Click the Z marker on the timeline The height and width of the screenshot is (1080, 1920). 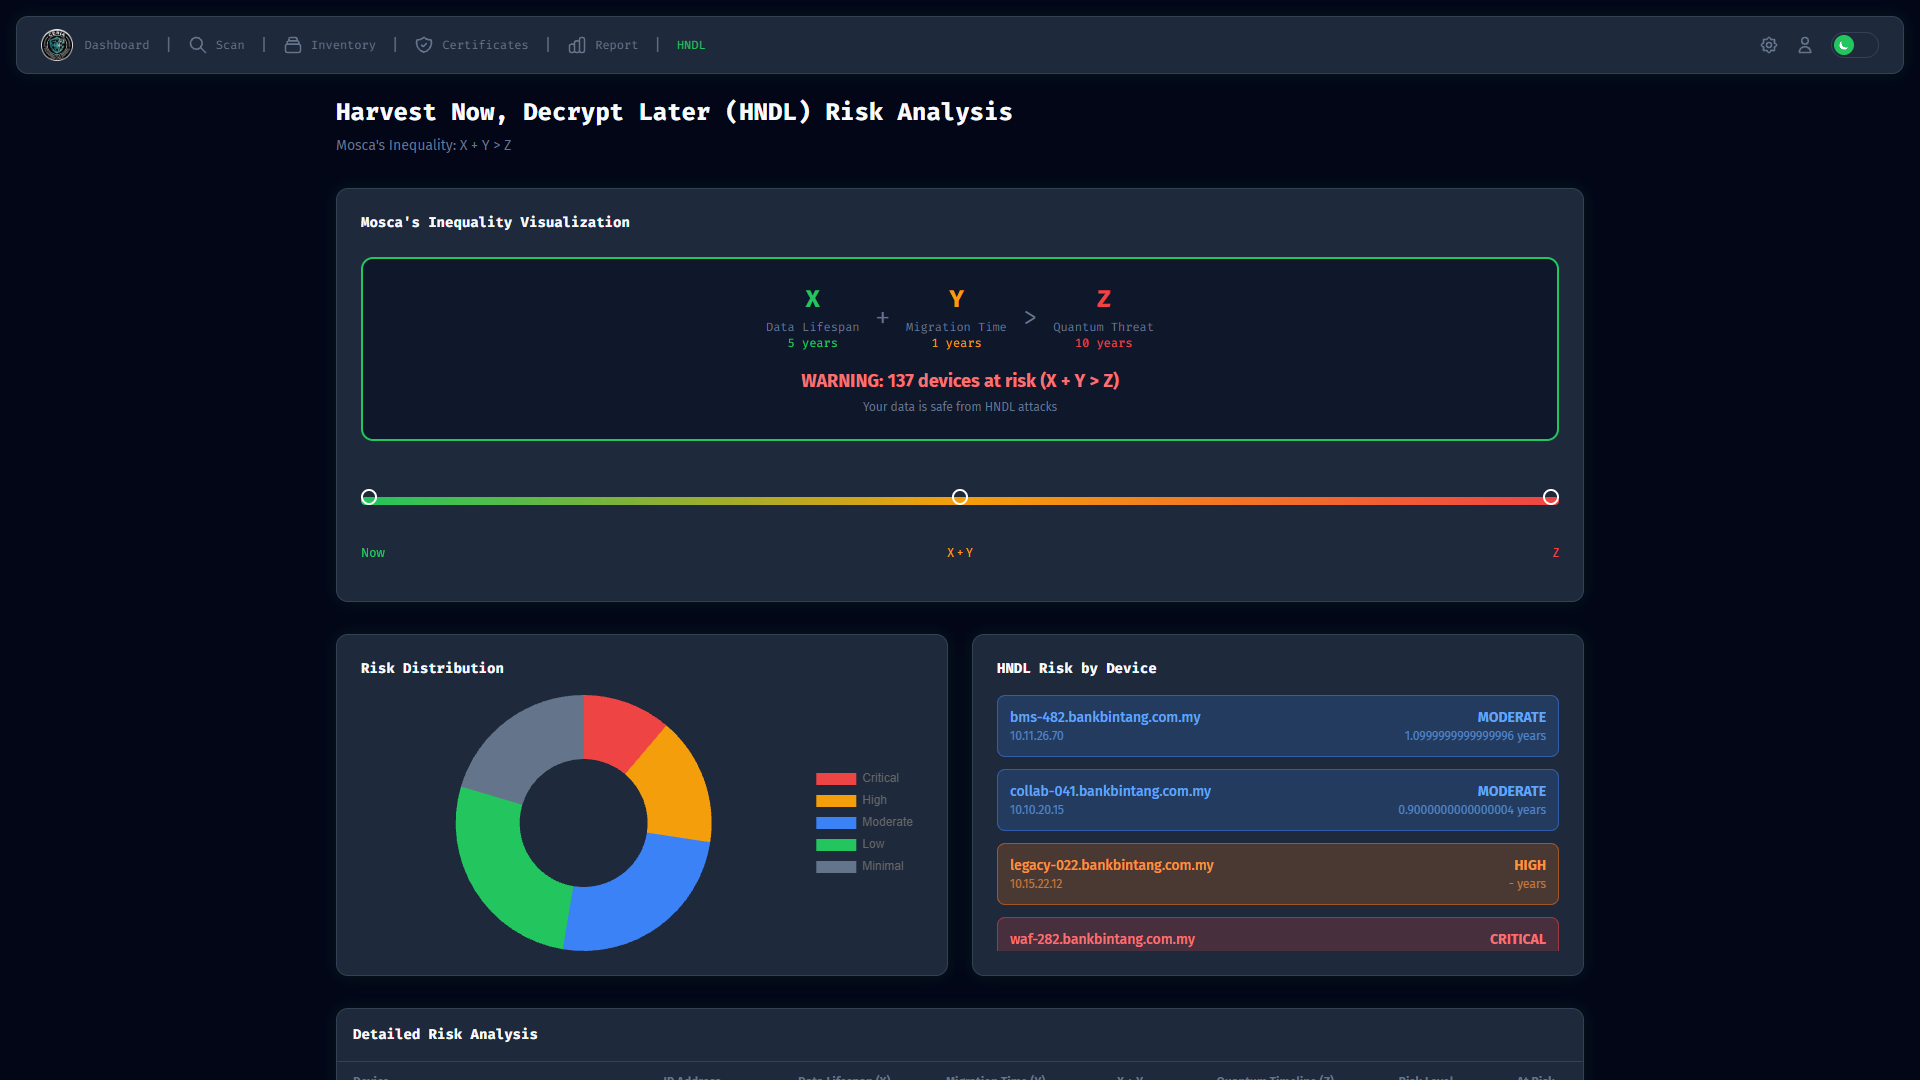[x=1551, y=497]
